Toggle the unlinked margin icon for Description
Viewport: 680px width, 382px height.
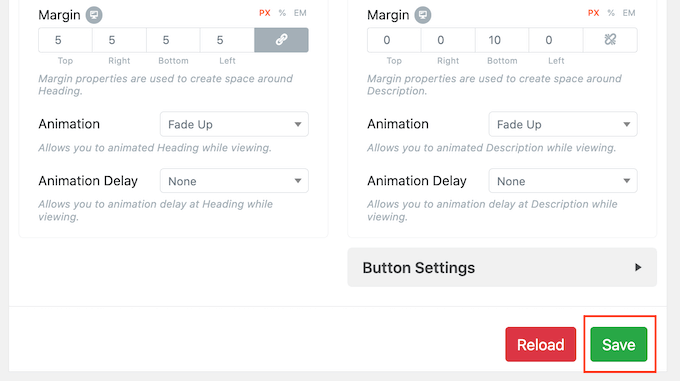click(x=610, y=40)
